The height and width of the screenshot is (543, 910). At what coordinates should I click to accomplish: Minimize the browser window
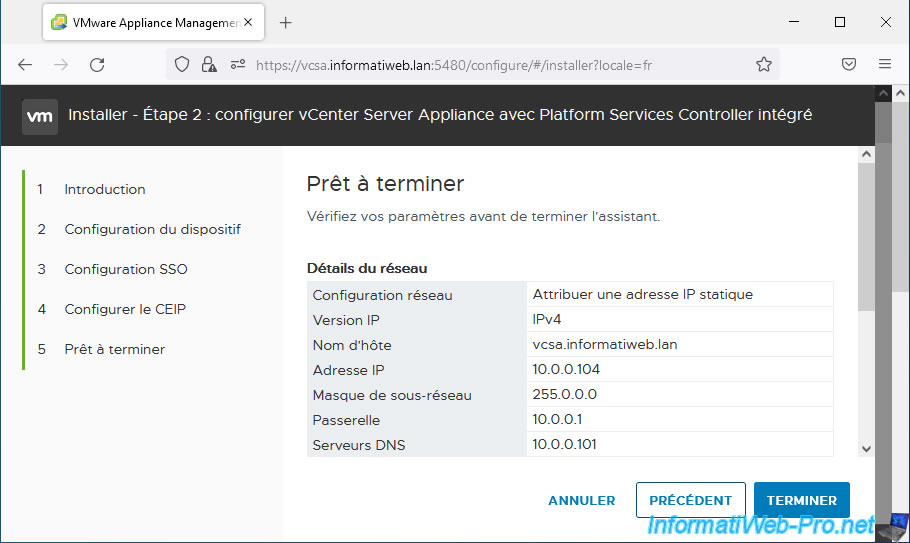coord(794,22)
